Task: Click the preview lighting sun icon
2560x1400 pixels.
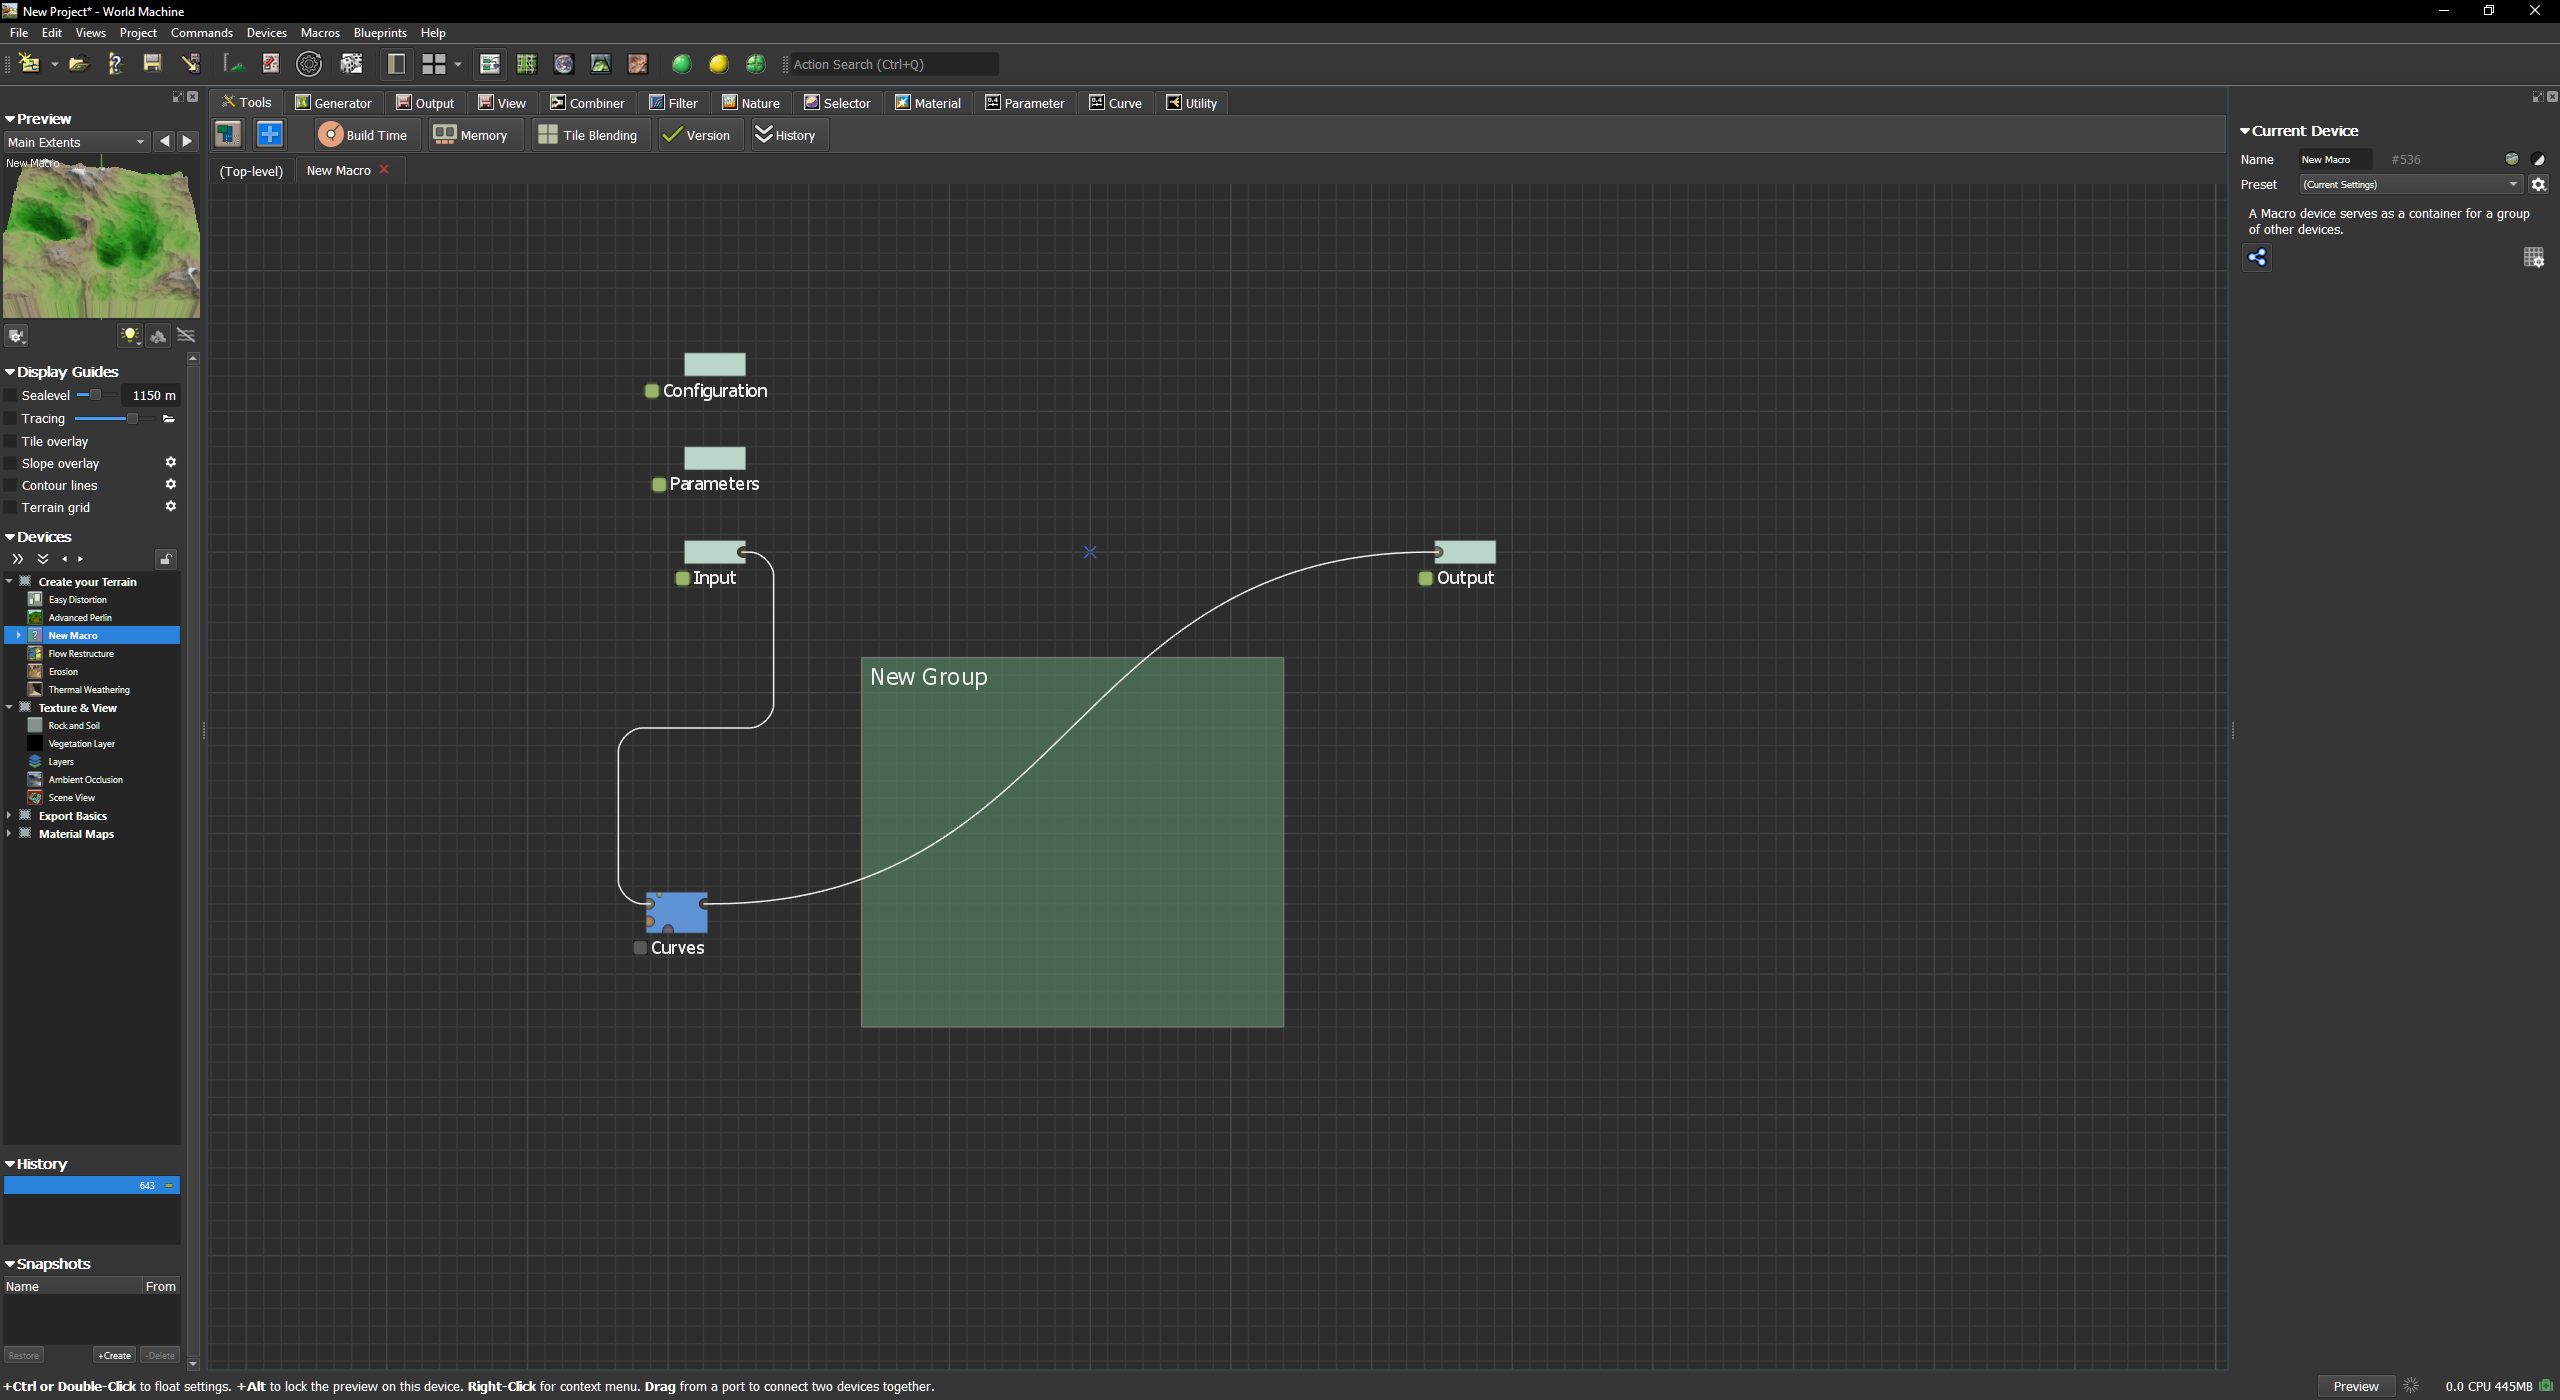Action: coord(130,336)
